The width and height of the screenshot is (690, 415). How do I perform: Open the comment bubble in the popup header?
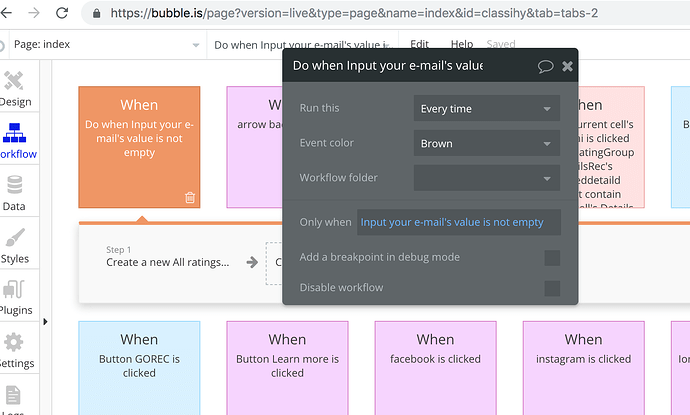tap(545, 66)
